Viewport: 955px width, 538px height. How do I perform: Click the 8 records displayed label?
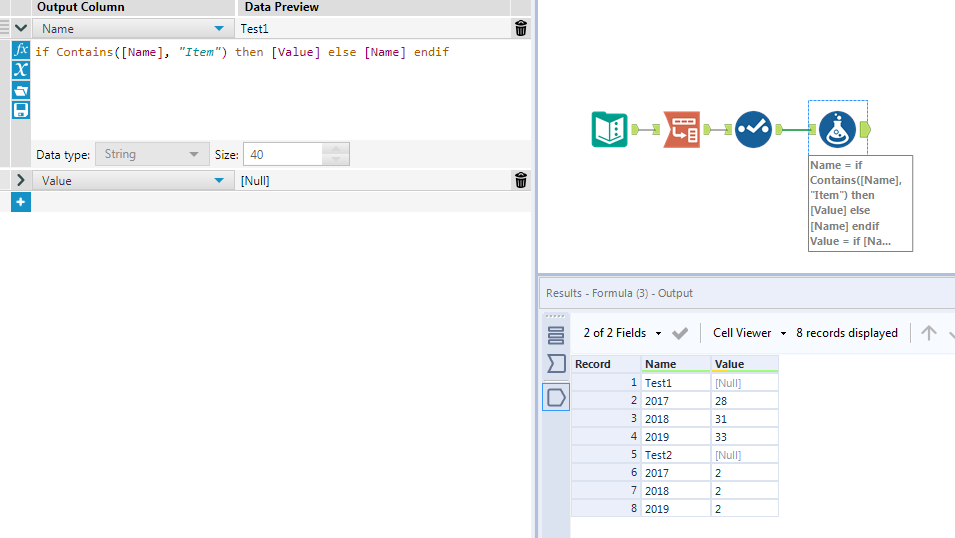tap(847, 333)
